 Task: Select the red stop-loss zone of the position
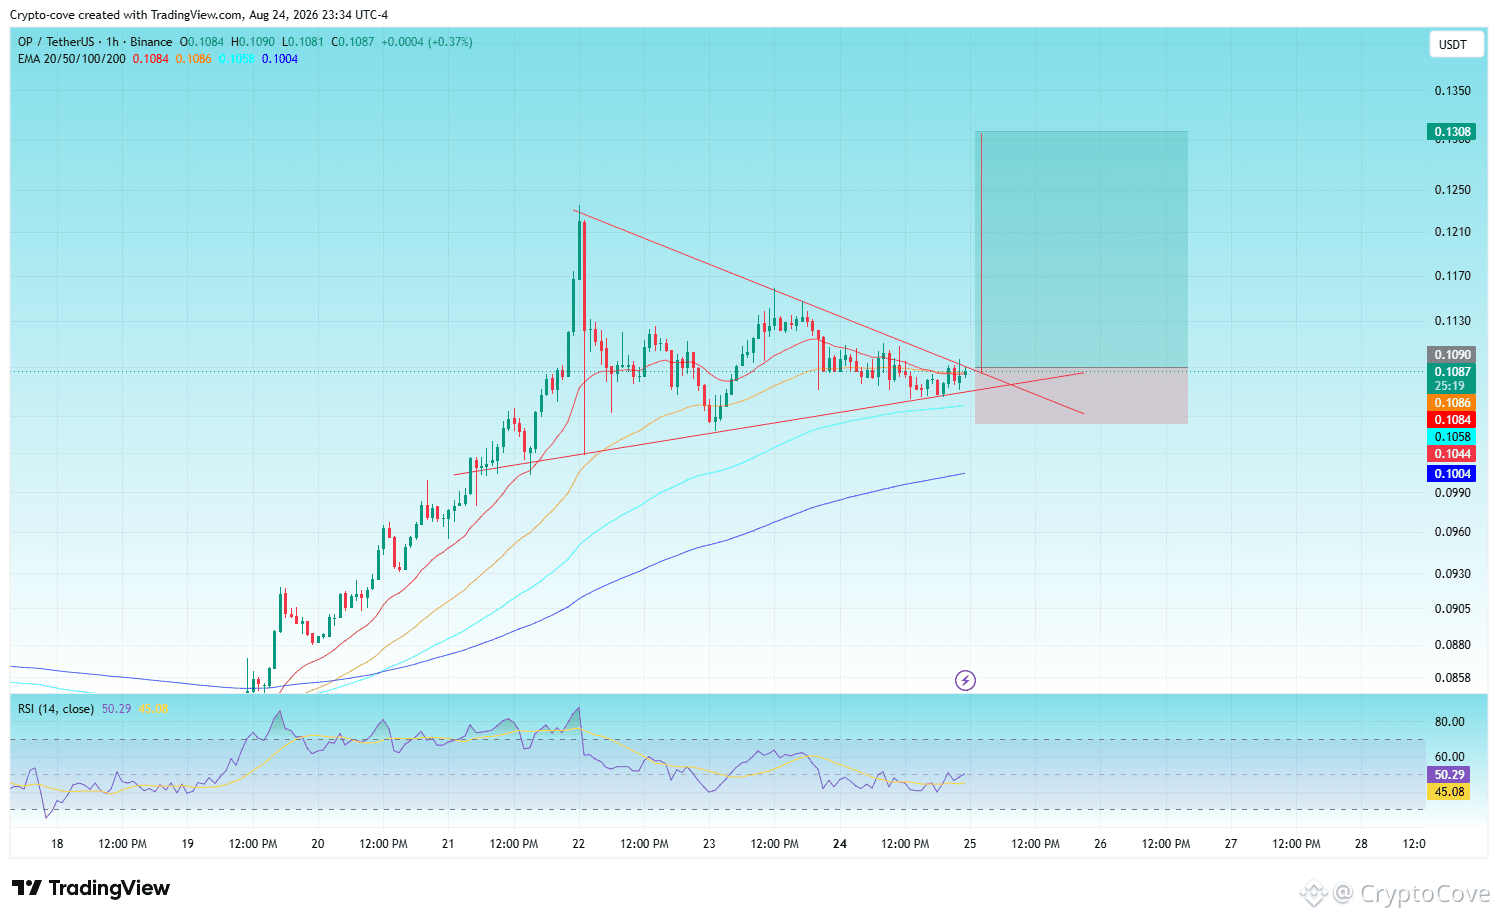[1082, 396]
